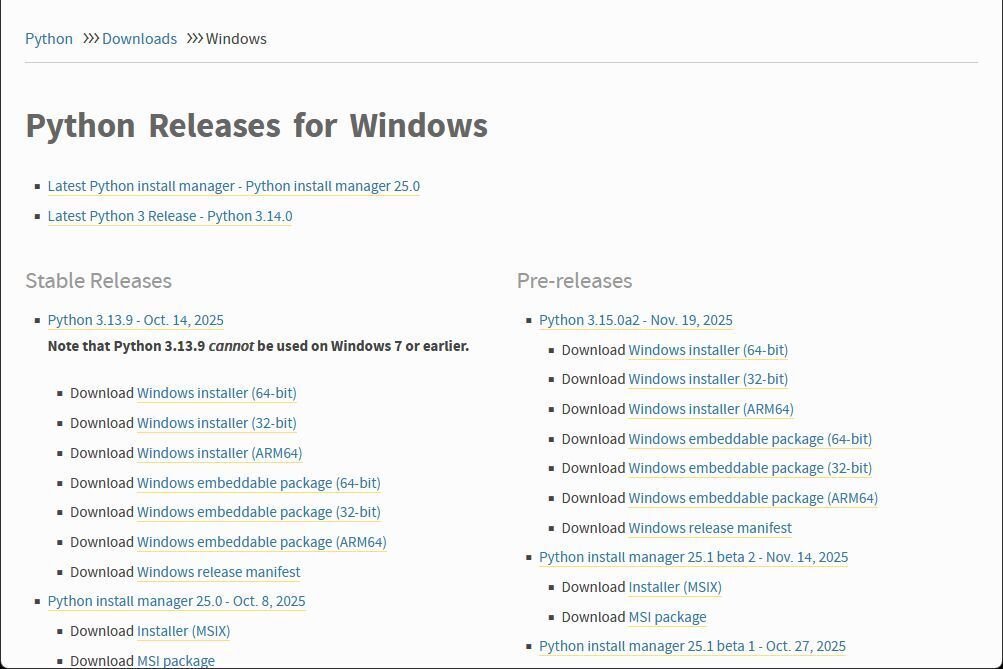Image resolution: width=1003 pixels, height=669 pixels.
Task: Open the Python install manager 25.0 page
Action: pyautogui.click(x=176, y=601)
